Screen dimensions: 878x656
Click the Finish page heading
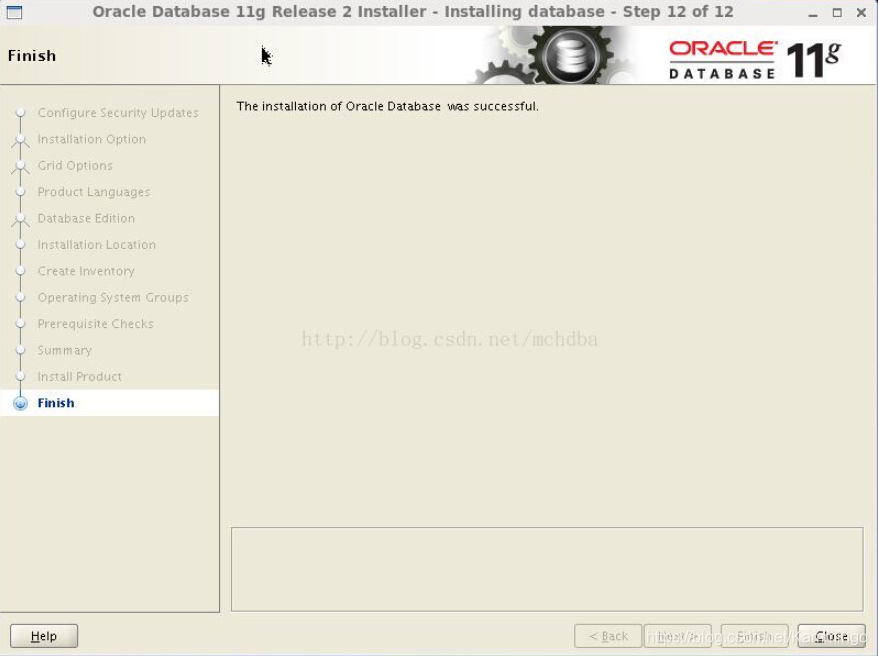click(32, 56)
